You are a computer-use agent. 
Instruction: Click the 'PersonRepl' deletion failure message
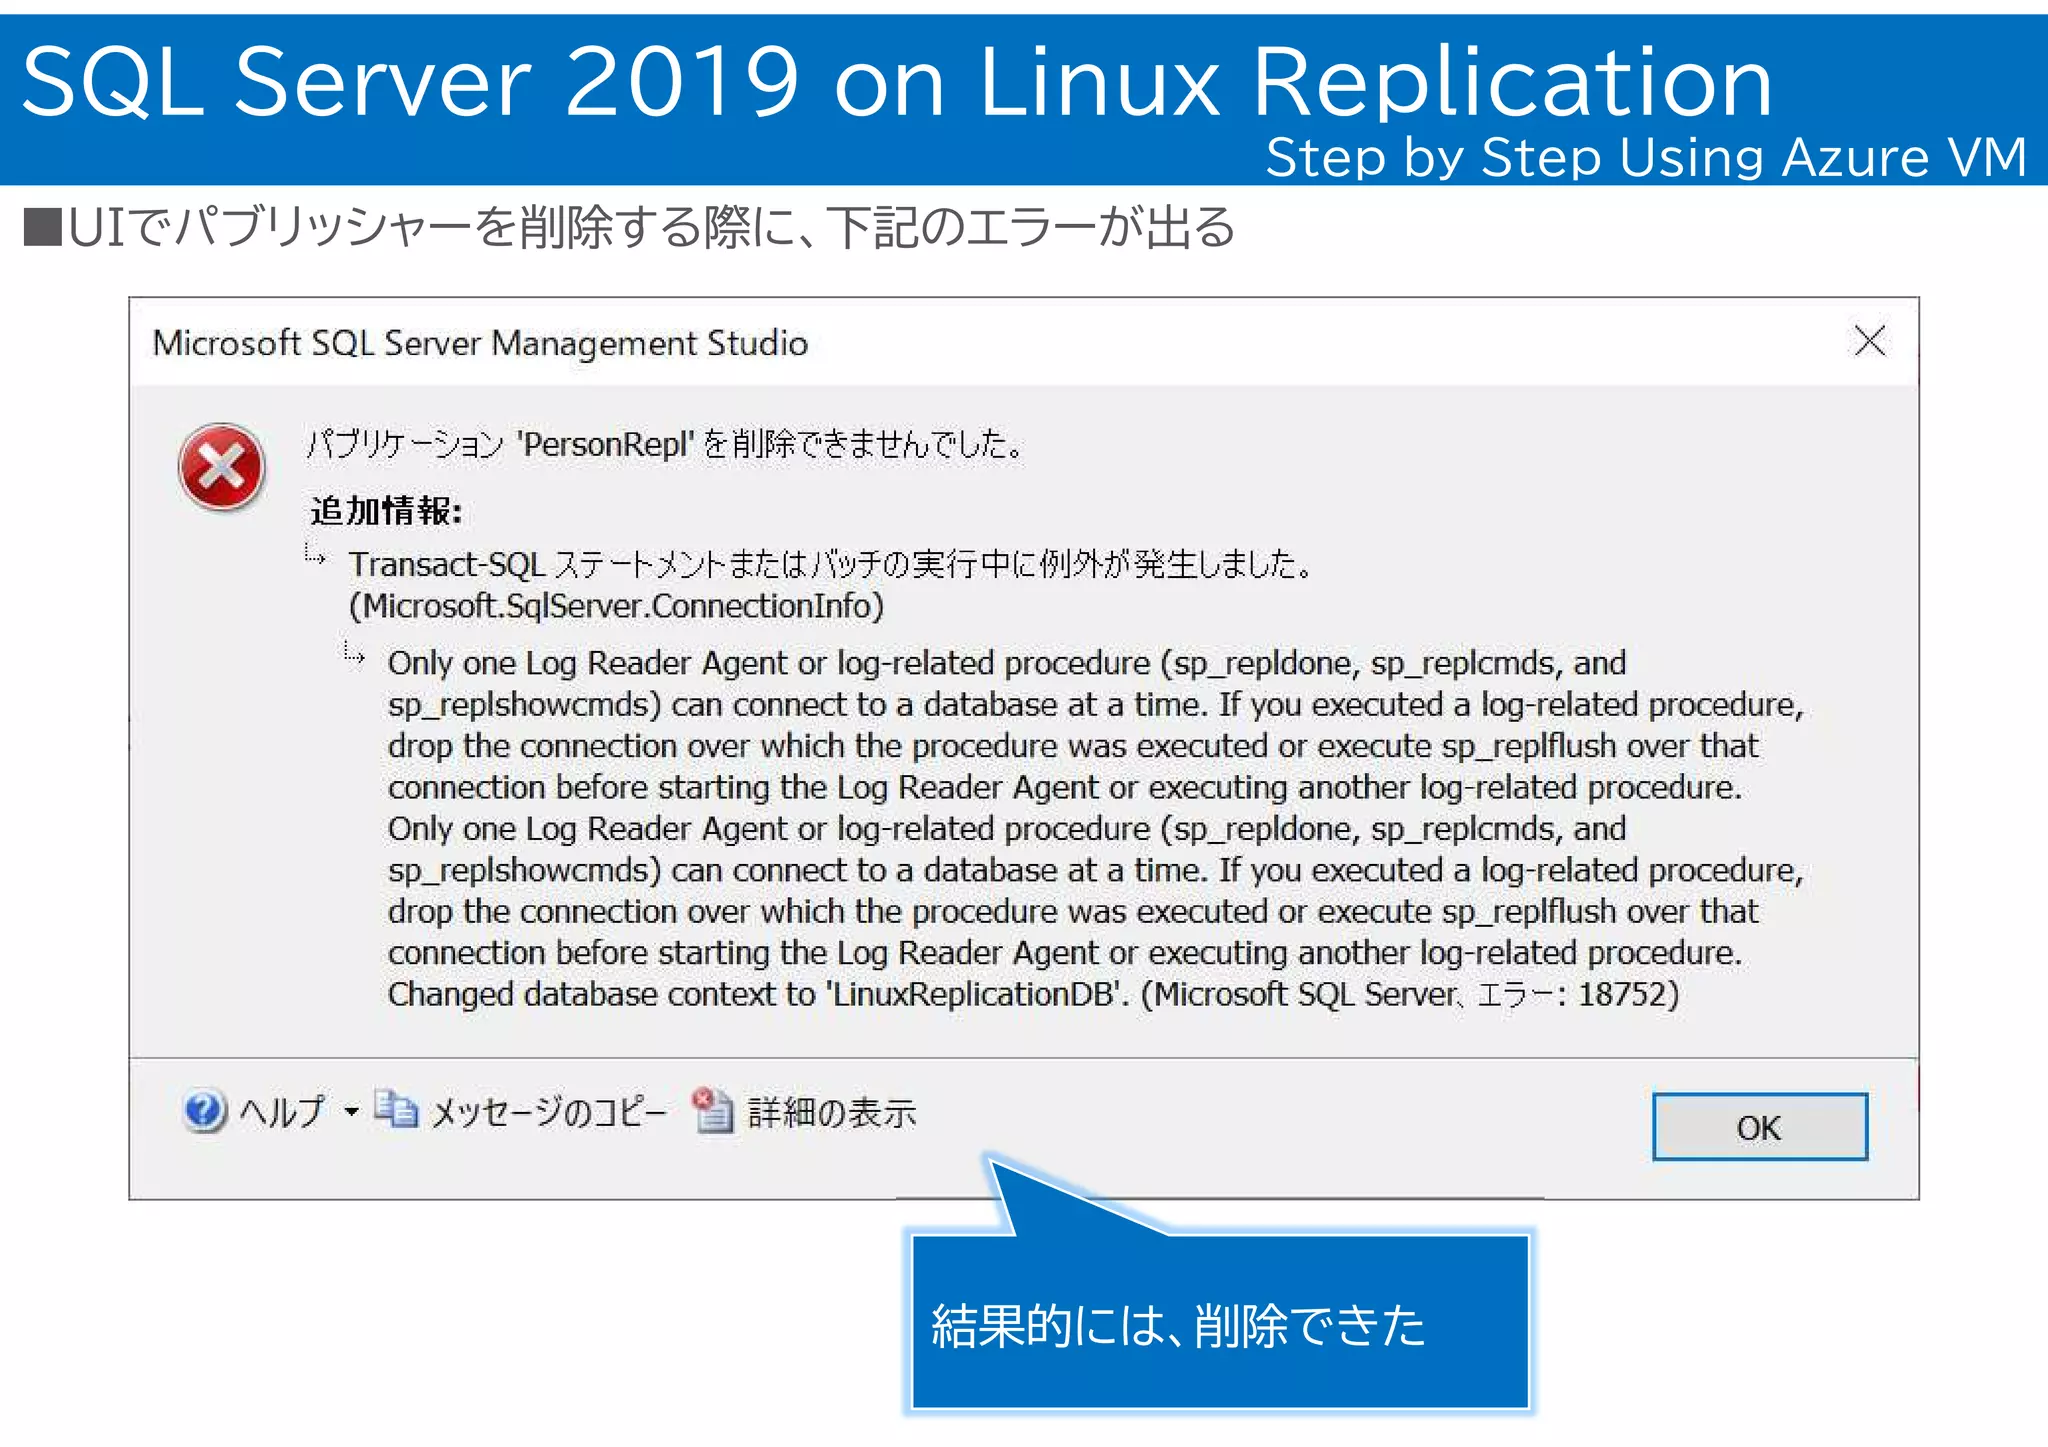[666, 443]
